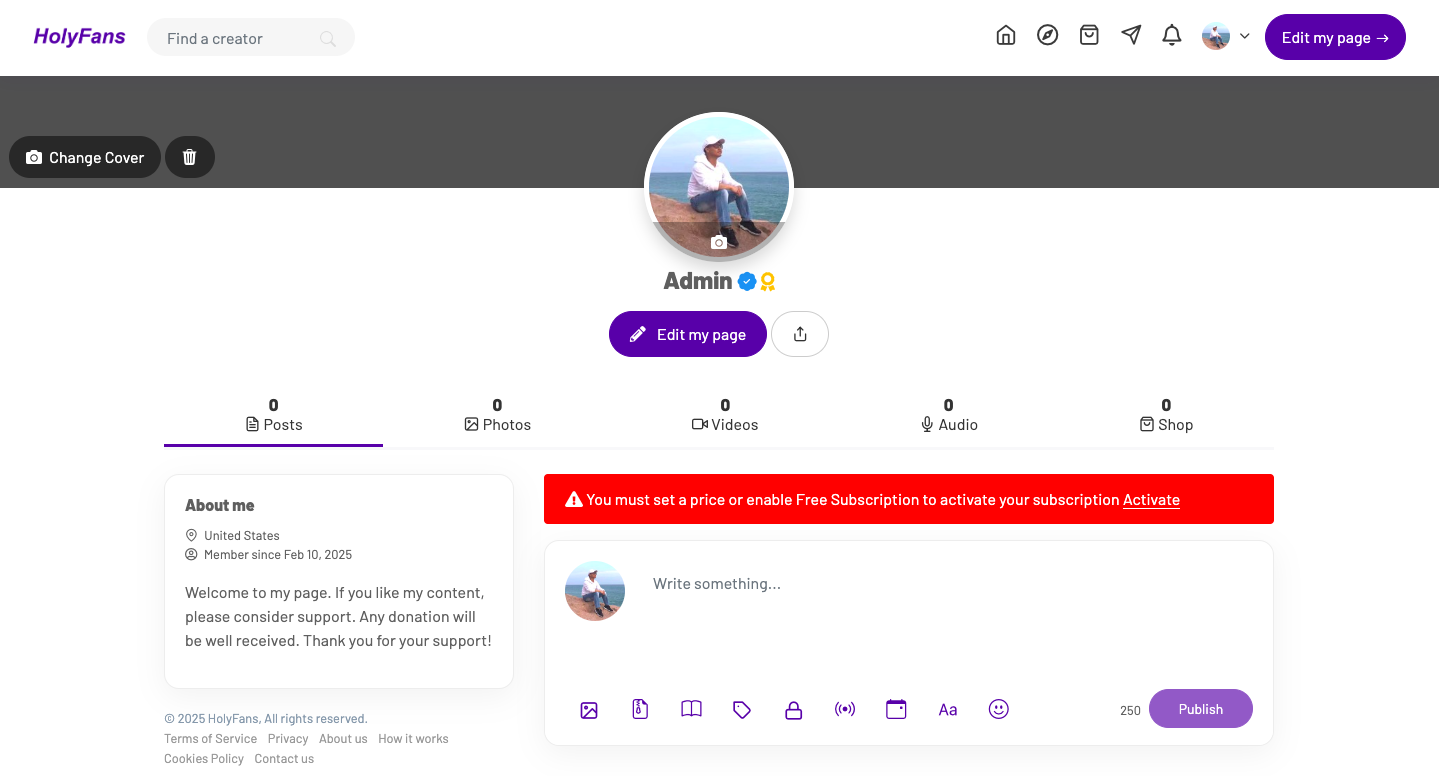The image size is (1439, 776).
Task: Switch to the Shop tab
Action: tap(1166, 416)
